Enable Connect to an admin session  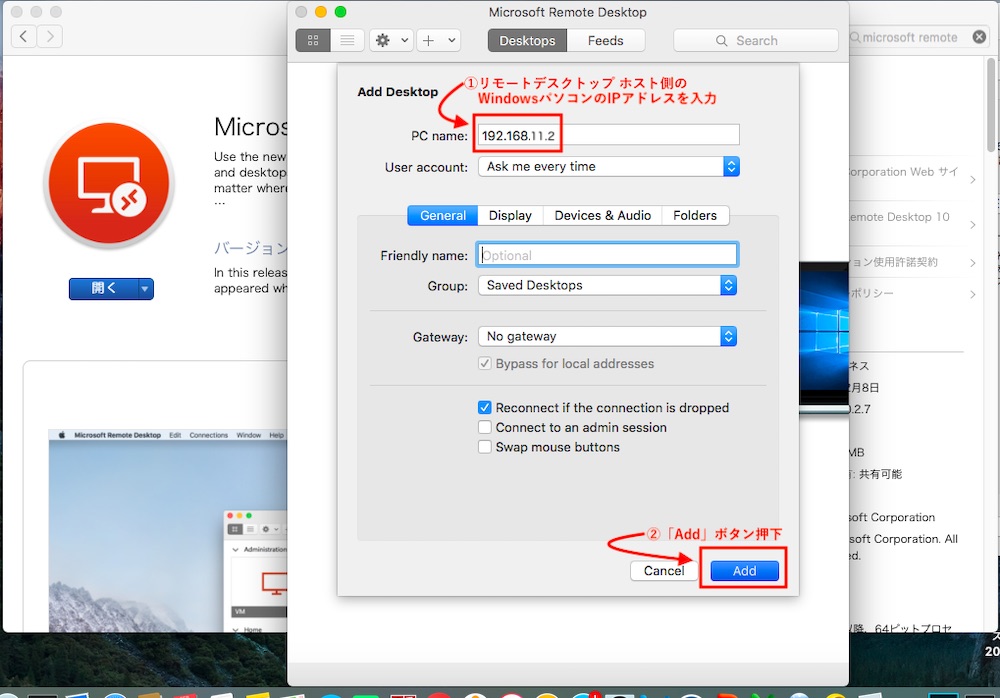click(485, 427)
